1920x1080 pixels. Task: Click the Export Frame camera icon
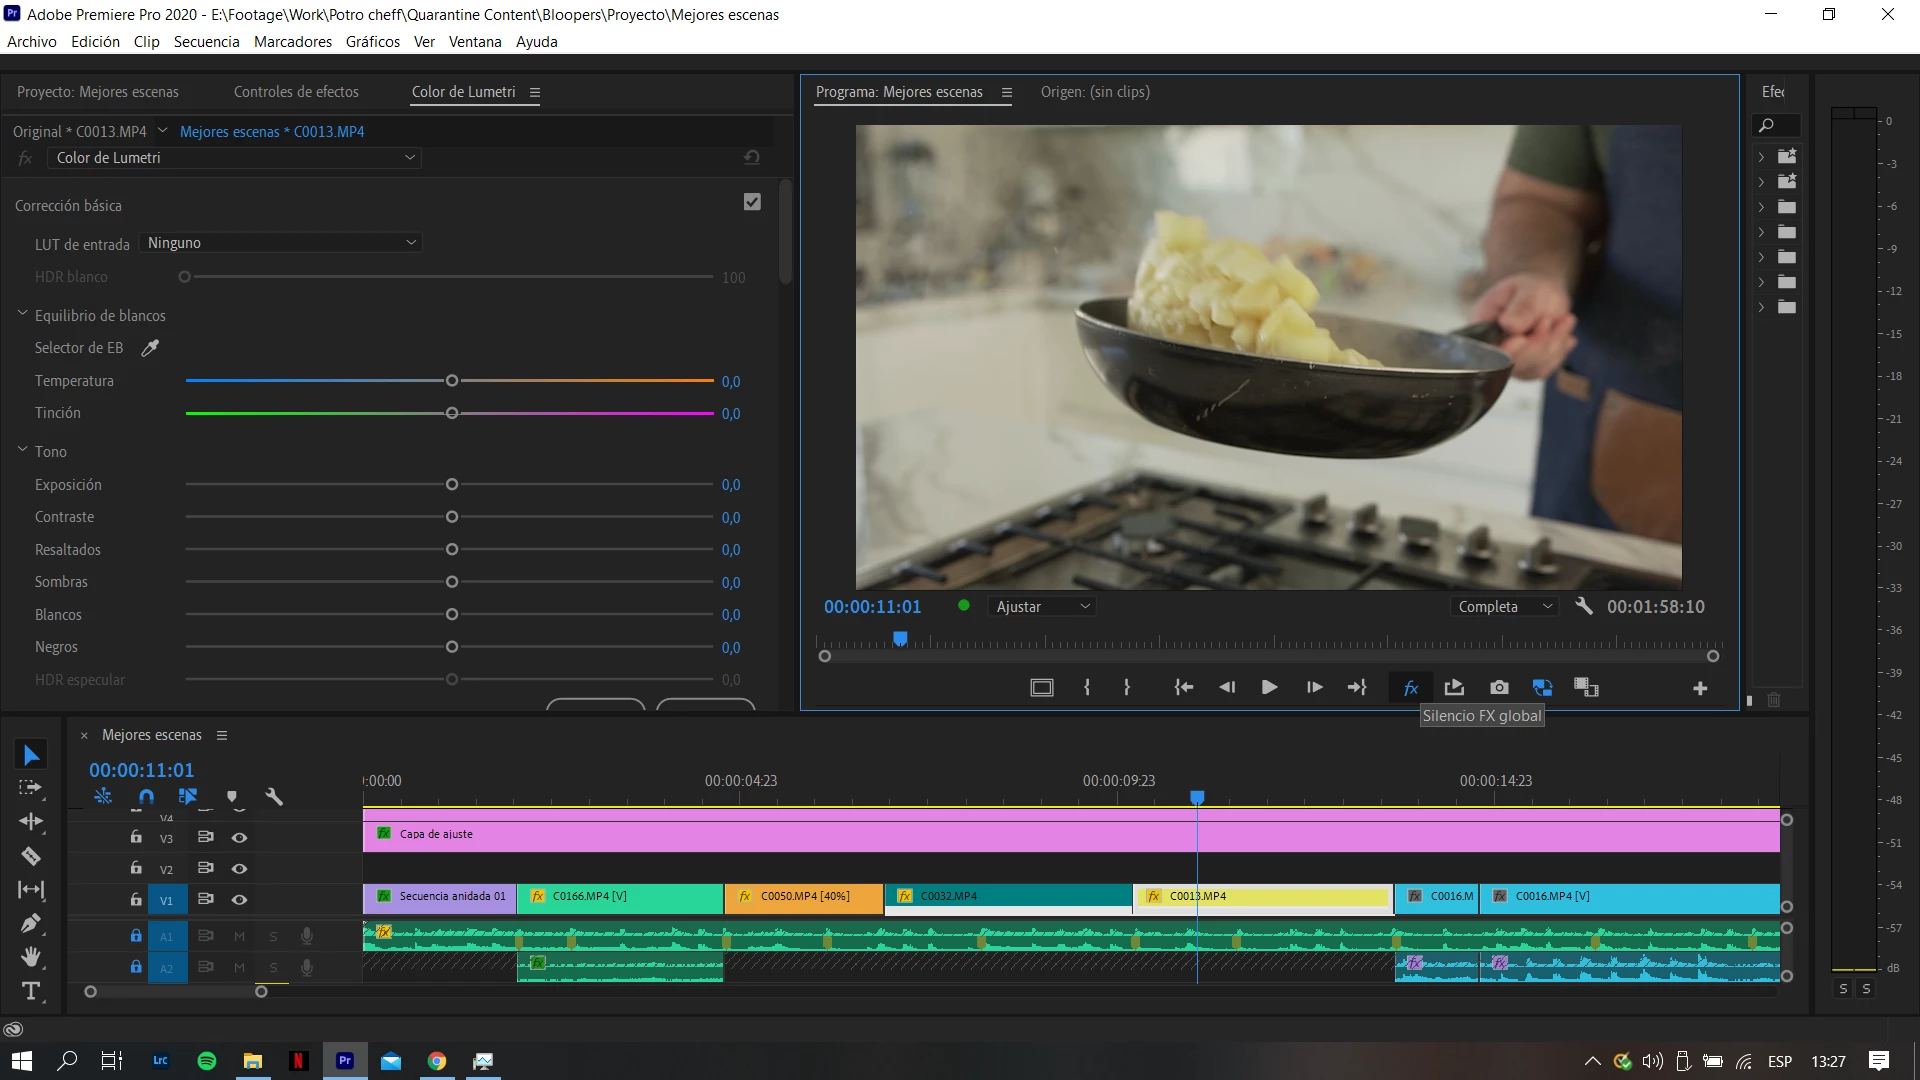click(1498, 688)
